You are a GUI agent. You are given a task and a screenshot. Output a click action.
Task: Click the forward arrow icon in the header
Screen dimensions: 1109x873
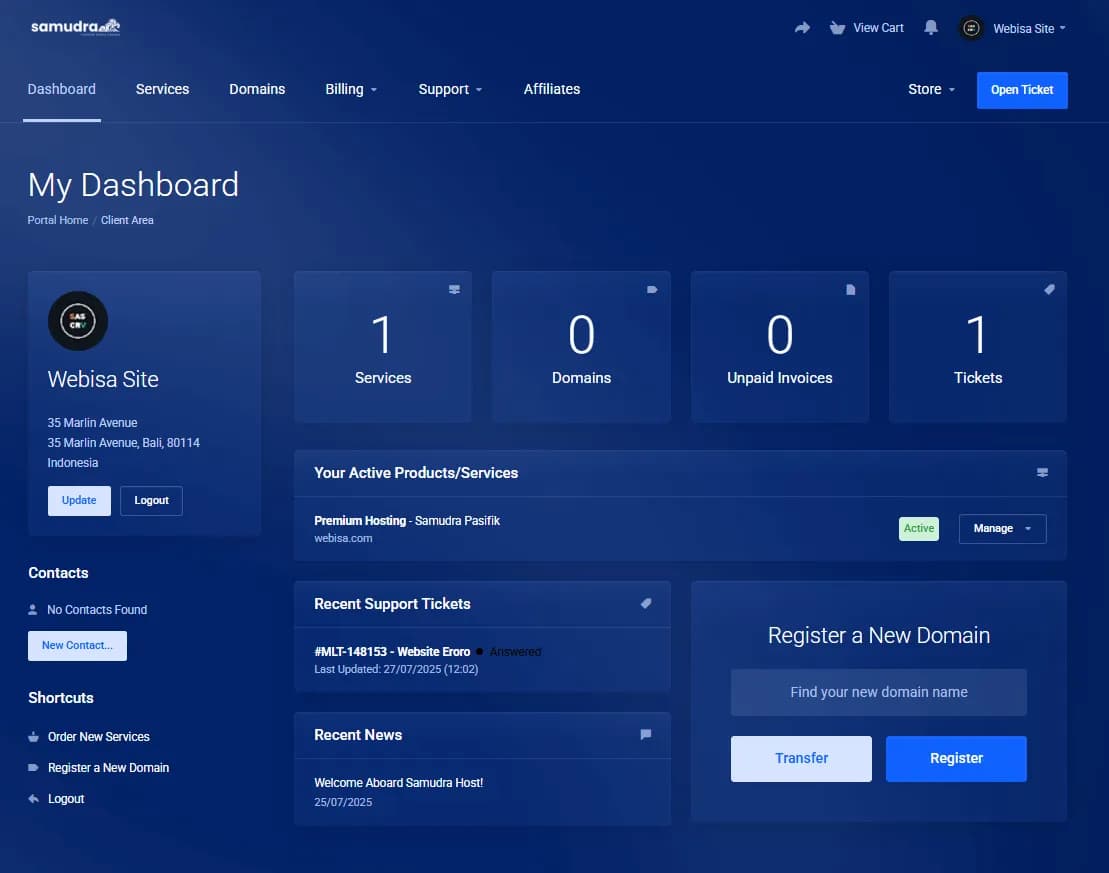click(802, 27)
